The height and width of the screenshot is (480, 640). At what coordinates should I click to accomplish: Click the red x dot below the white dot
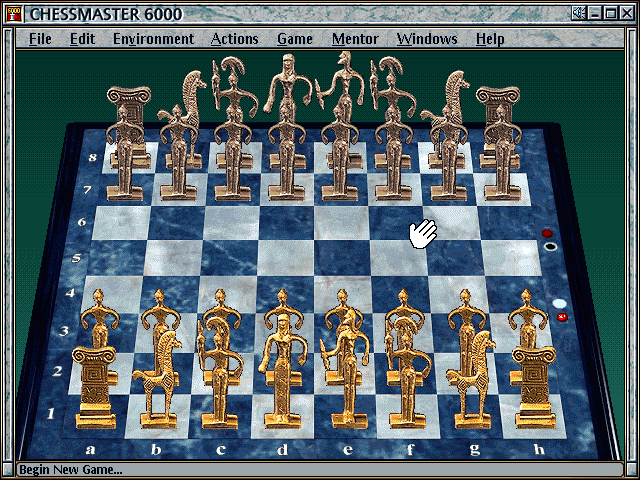tap(562, 317)
